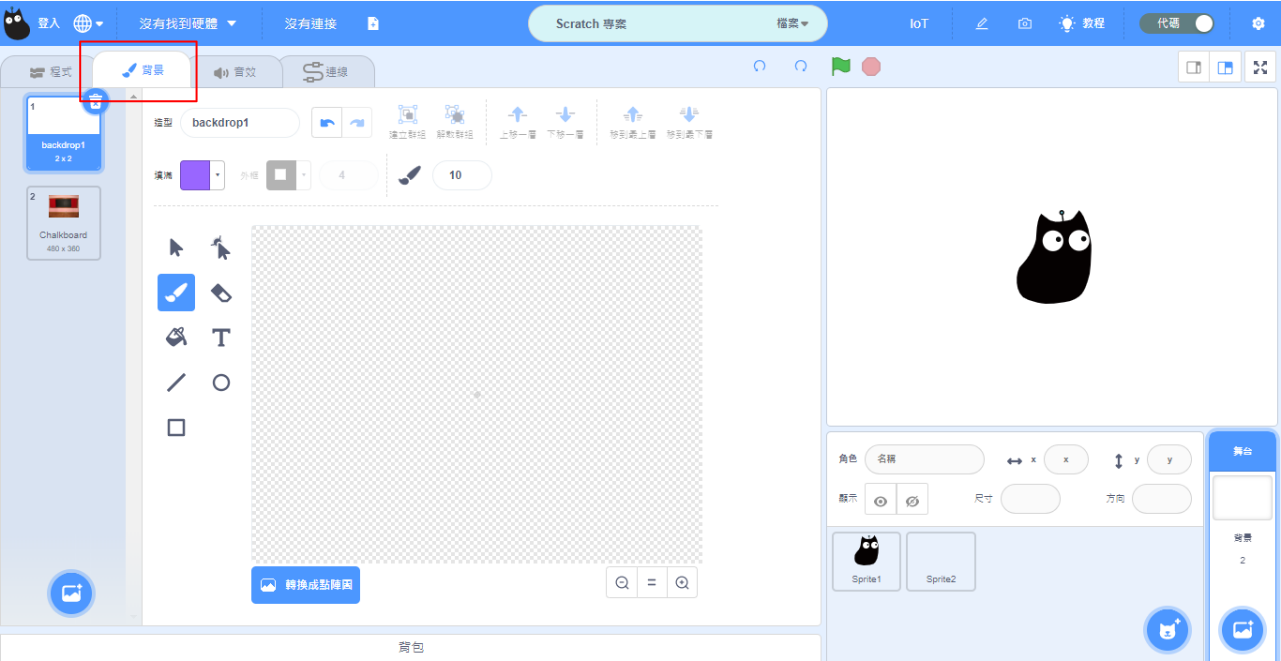Select the arrow Select tool
The image size is (1281, 661).
click(176, 248)
